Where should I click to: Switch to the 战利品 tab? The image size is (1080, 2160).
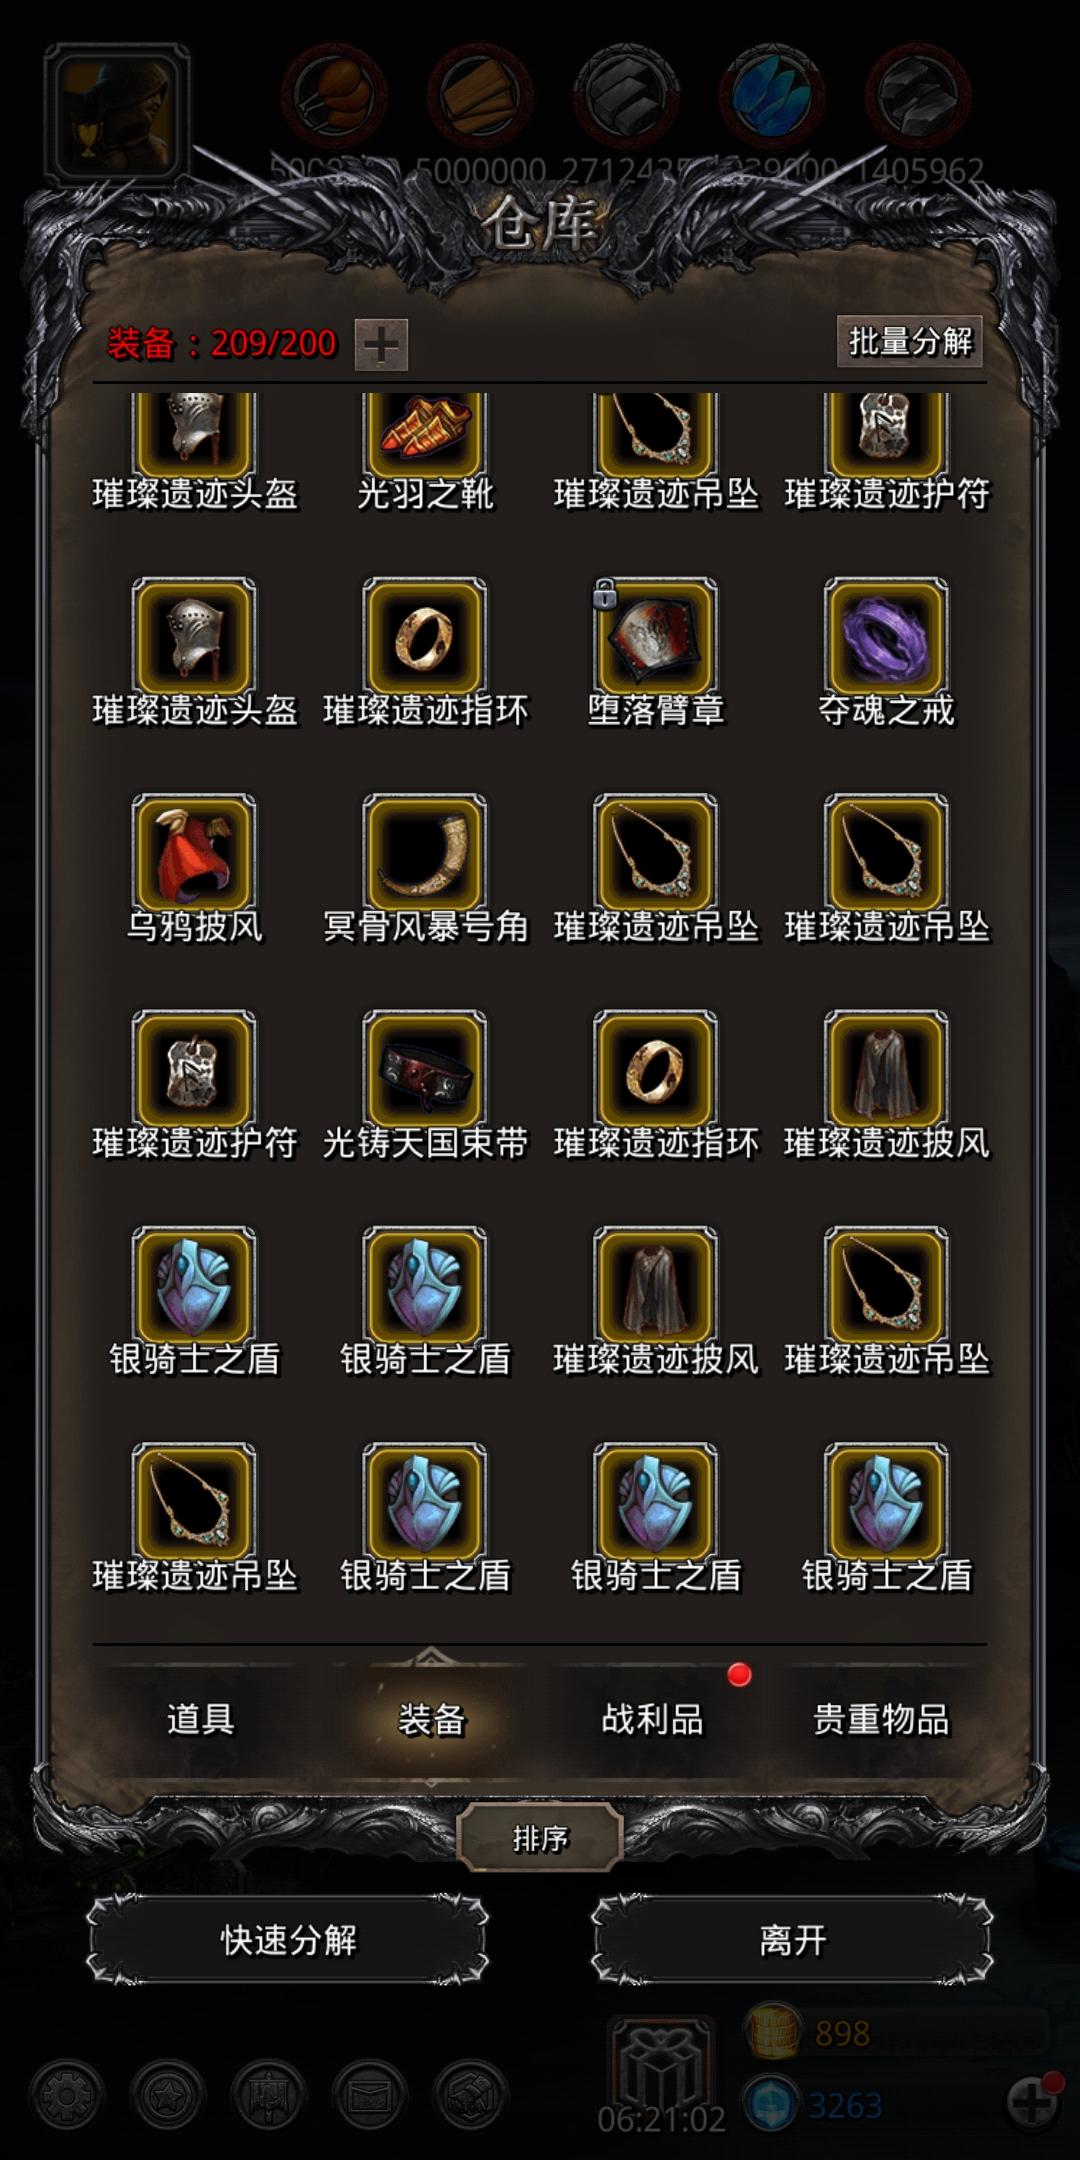tap(652, 1719)
